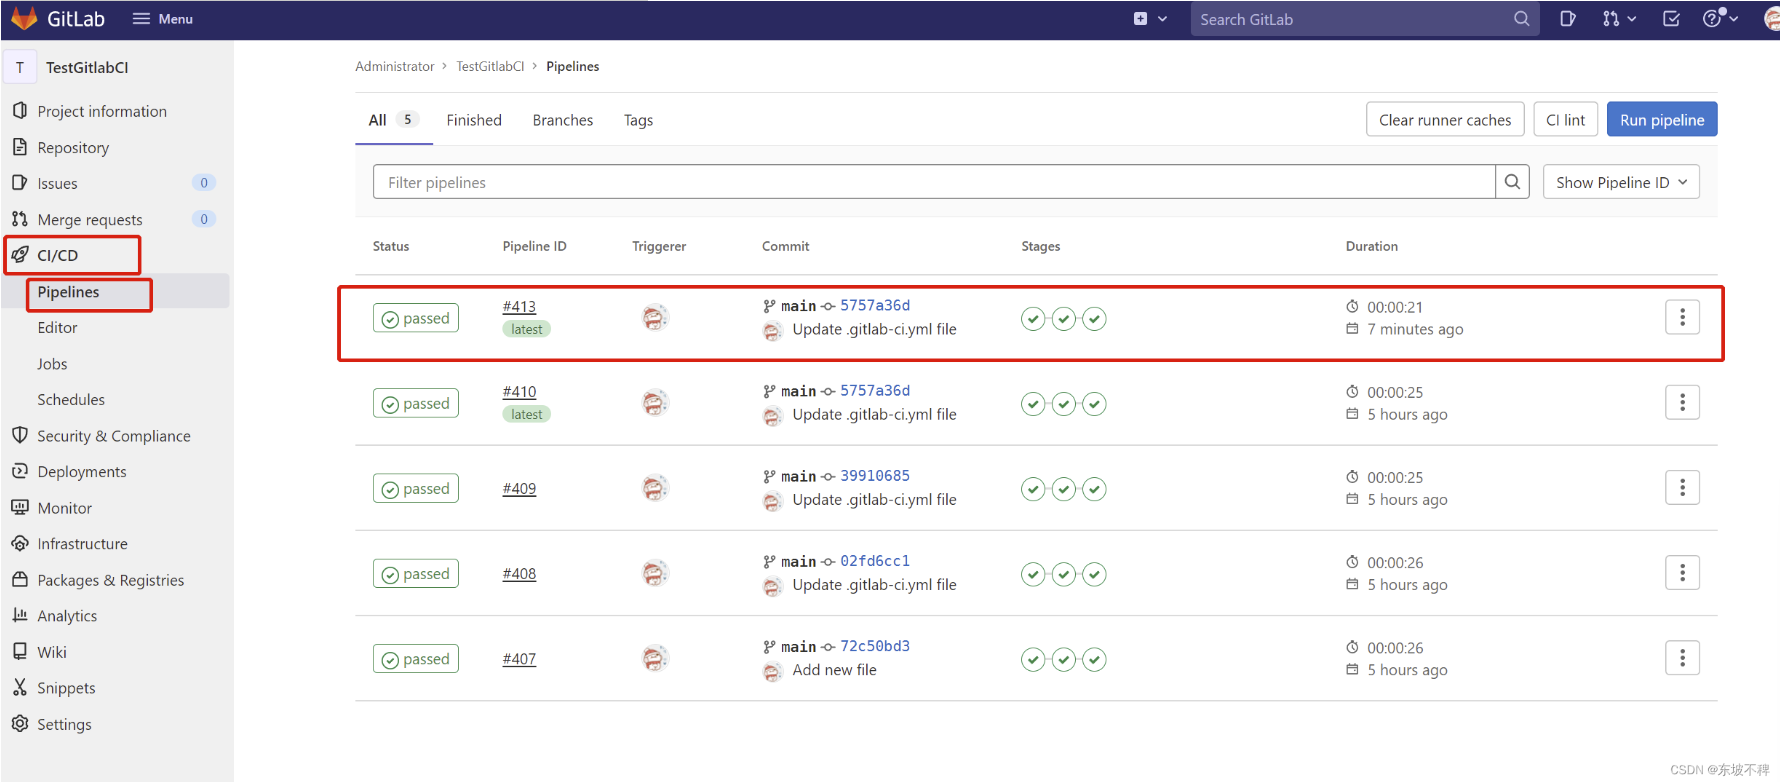Open the To-Do list icon
The width and height of the screenshot is (1780, 782).
pyautogui.click(x=1671, y=19)
